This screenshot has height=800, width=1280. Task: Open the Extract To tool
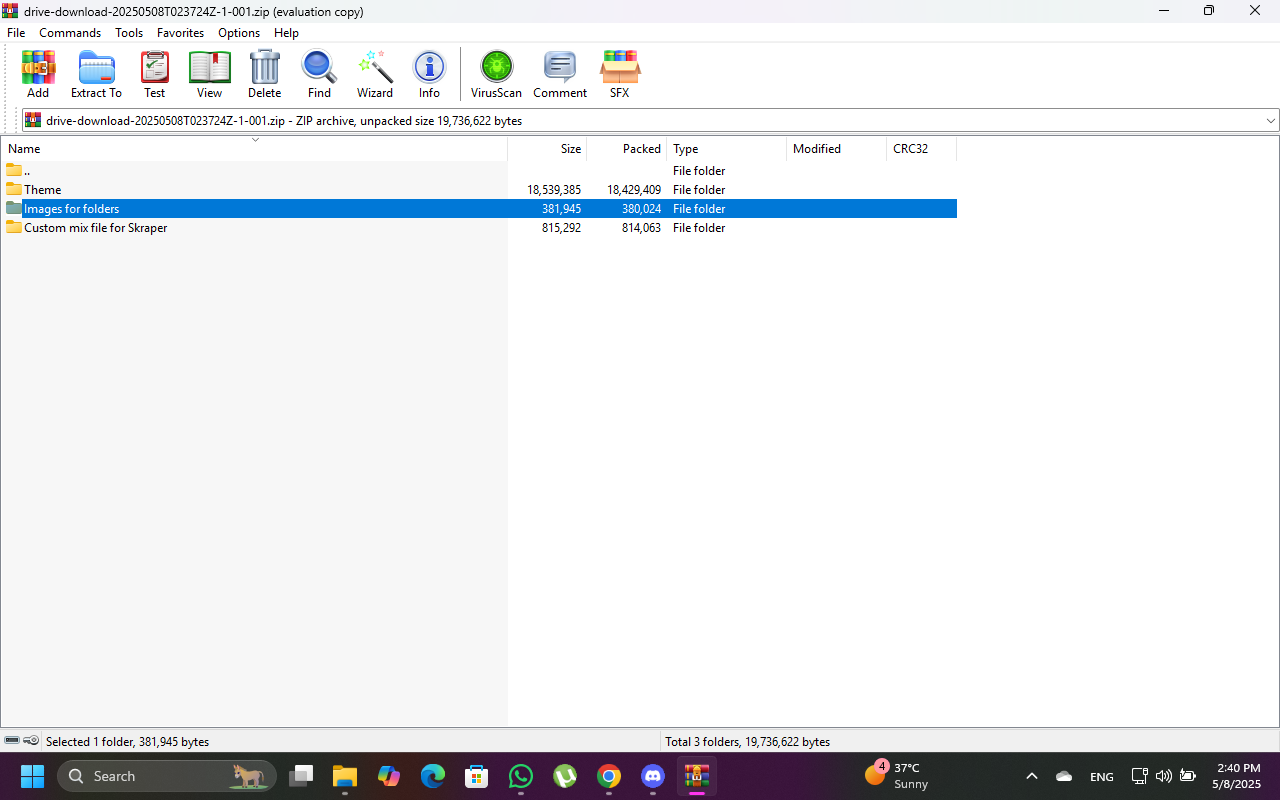coord(96,75)
